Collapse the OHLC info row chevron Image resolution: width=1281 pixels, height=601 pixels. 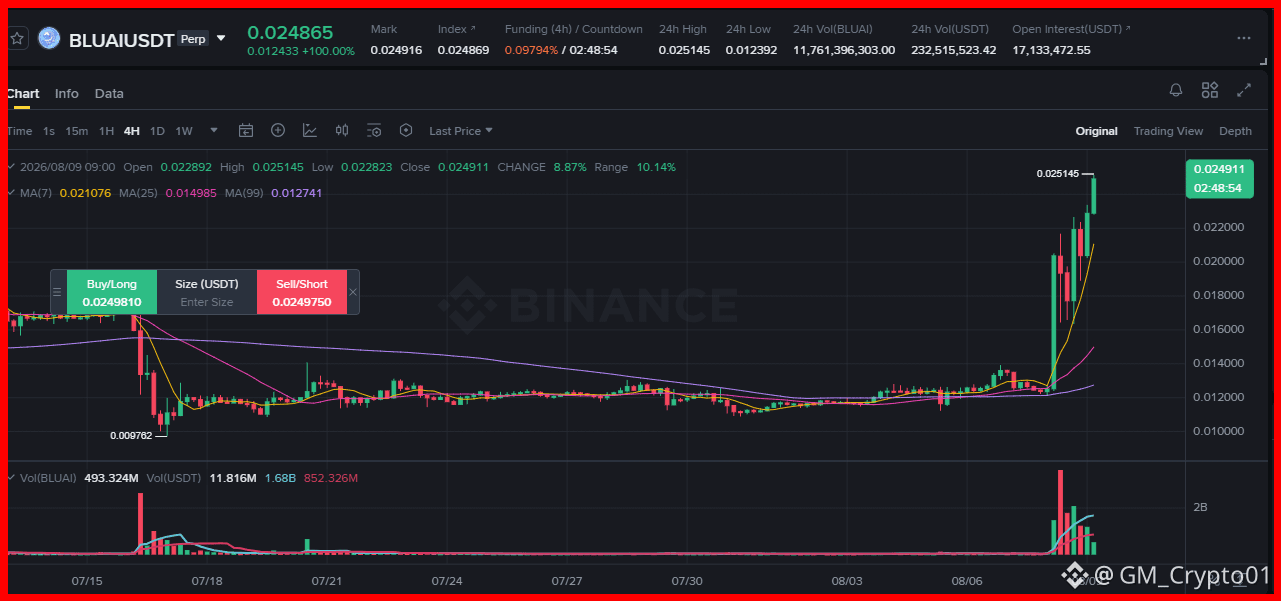click(x=11, y=167)
